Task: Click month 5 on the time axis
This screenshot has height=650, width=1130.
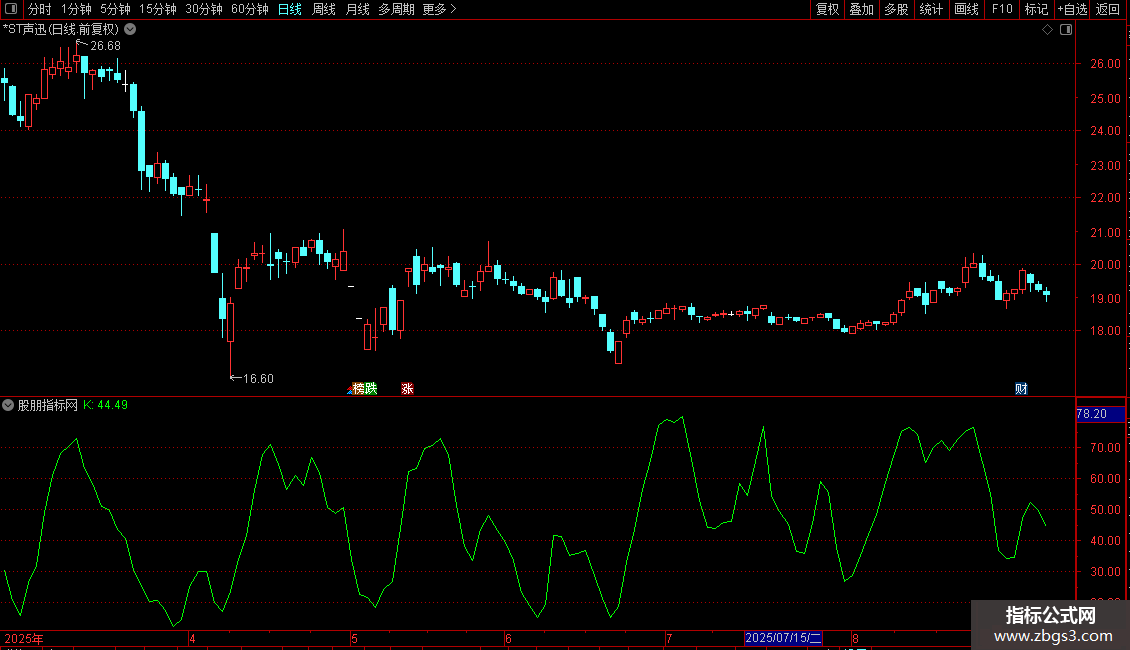Action: [355, 638]
